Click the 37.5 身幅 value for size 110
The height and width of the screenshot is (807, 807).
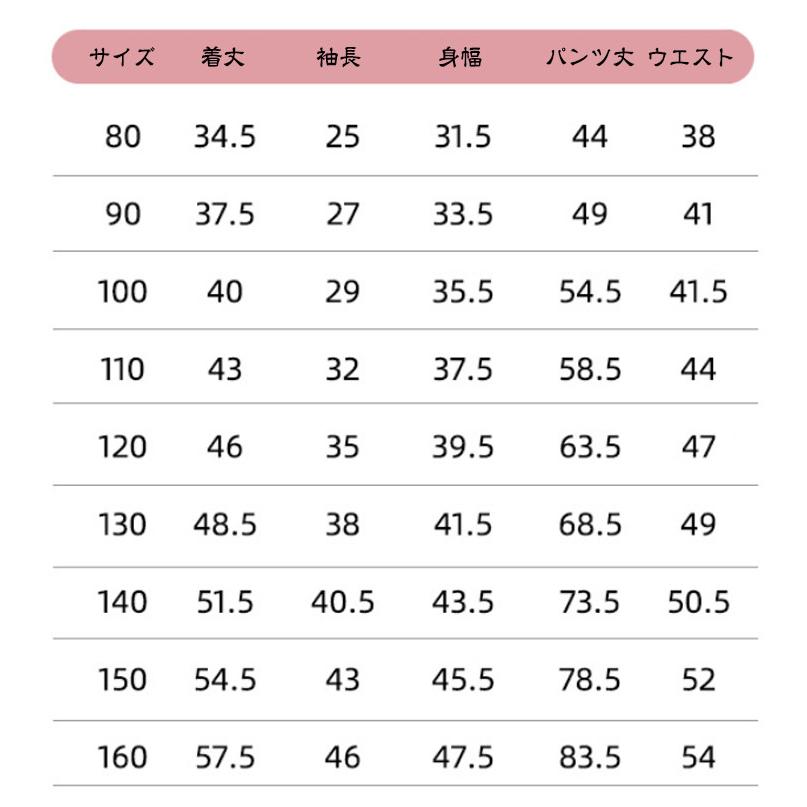(x=463, y=370)
